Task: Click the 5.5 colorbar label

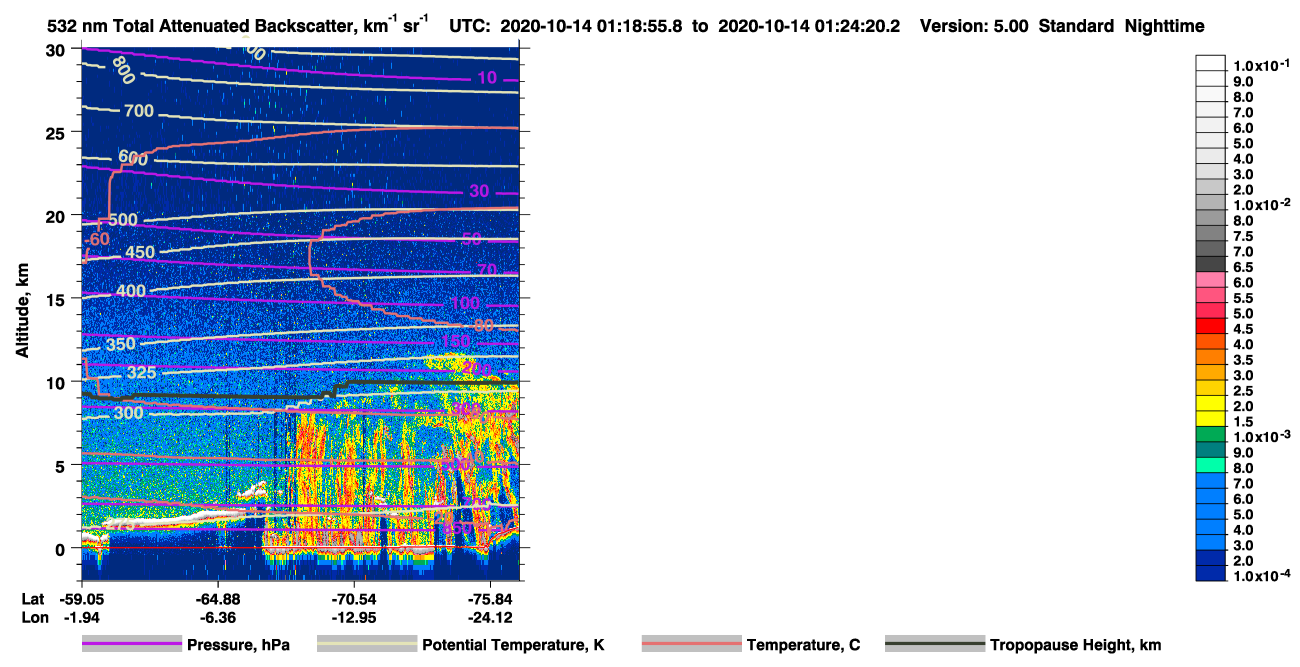Action: tap(1242, 298)
